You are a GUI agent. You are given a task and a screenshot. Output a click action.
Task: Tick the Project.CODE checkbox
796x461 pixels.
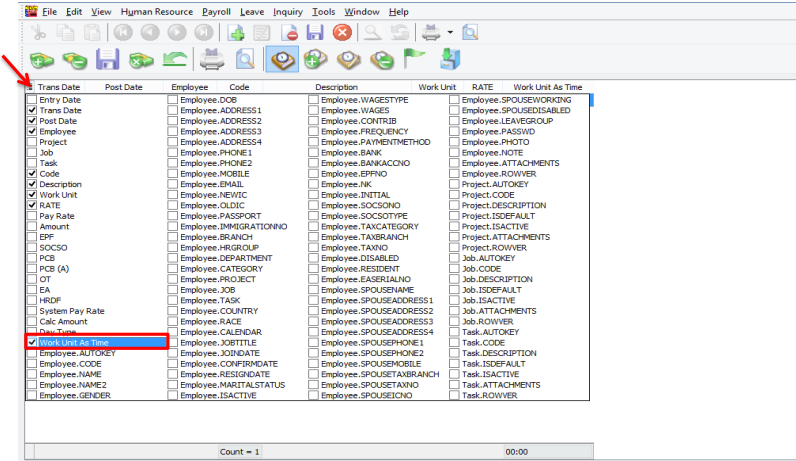[x=454, y=194]
